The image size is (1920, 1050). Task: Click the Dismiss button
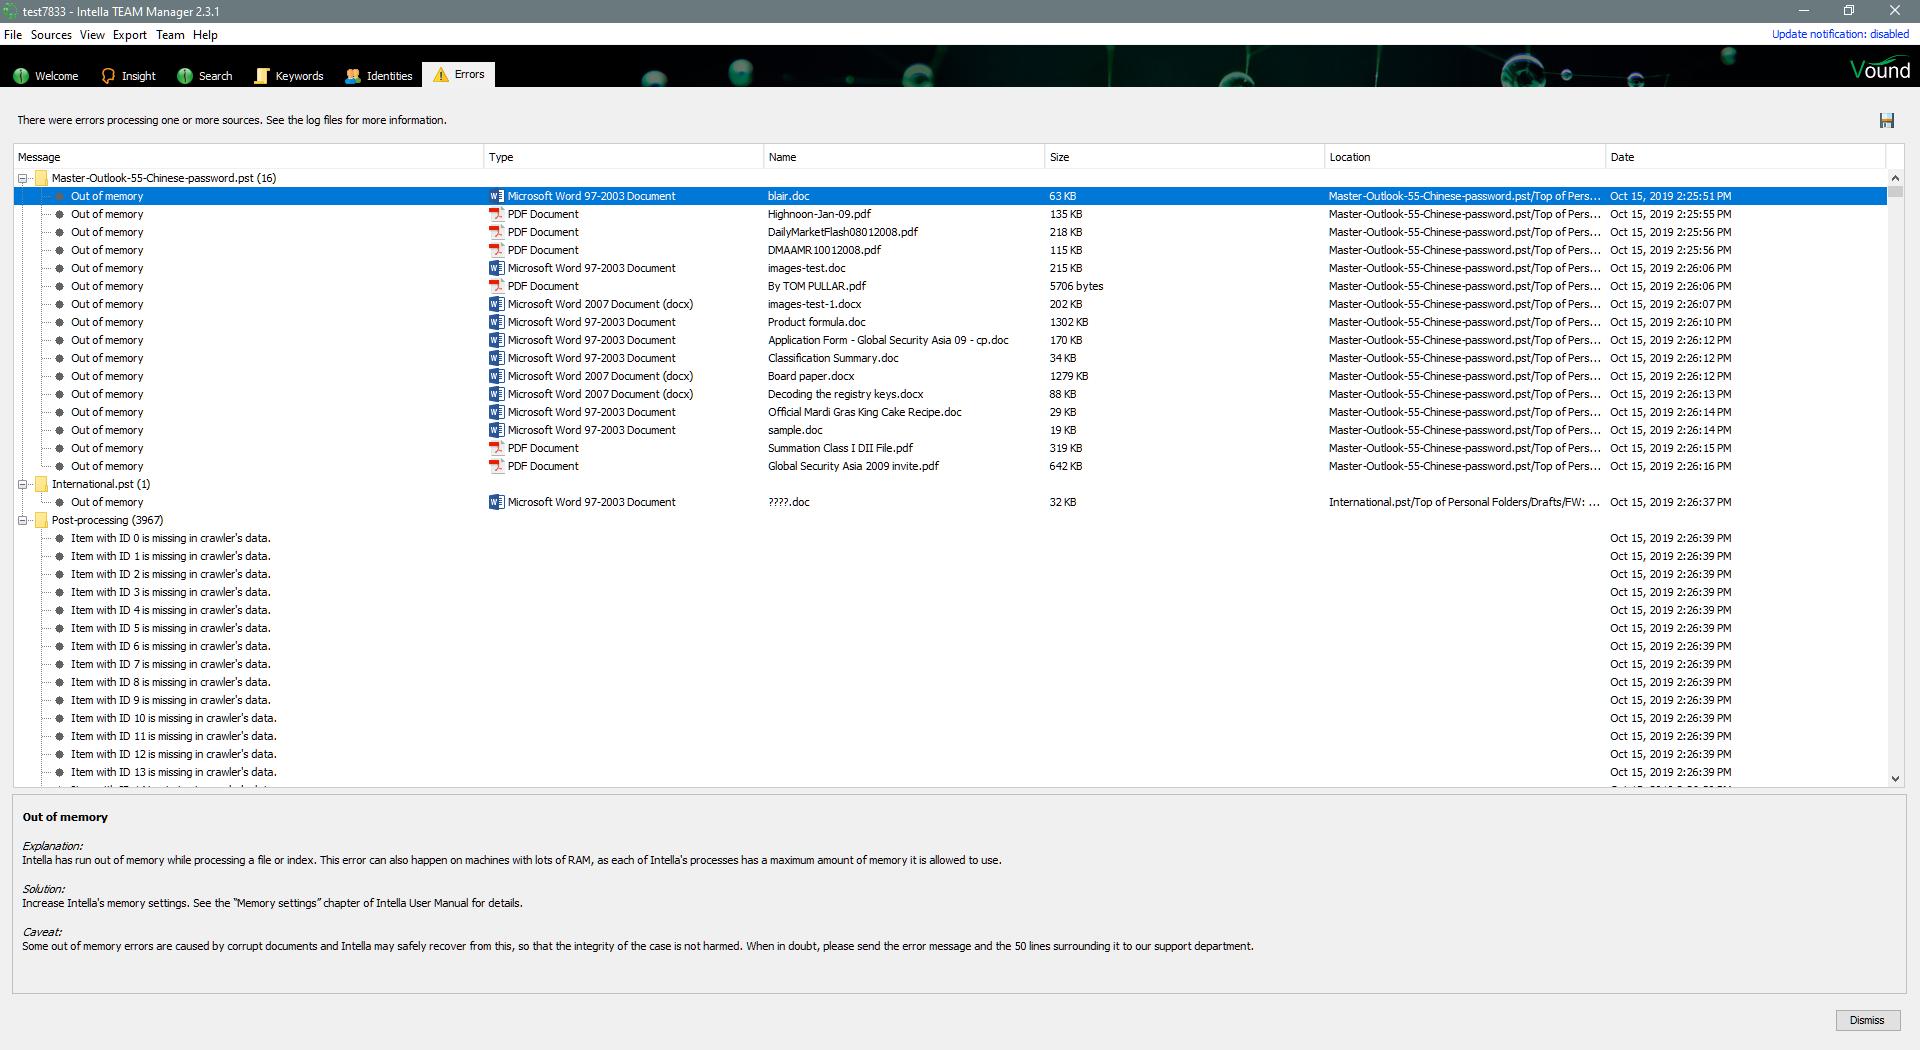(1866, 1020)
